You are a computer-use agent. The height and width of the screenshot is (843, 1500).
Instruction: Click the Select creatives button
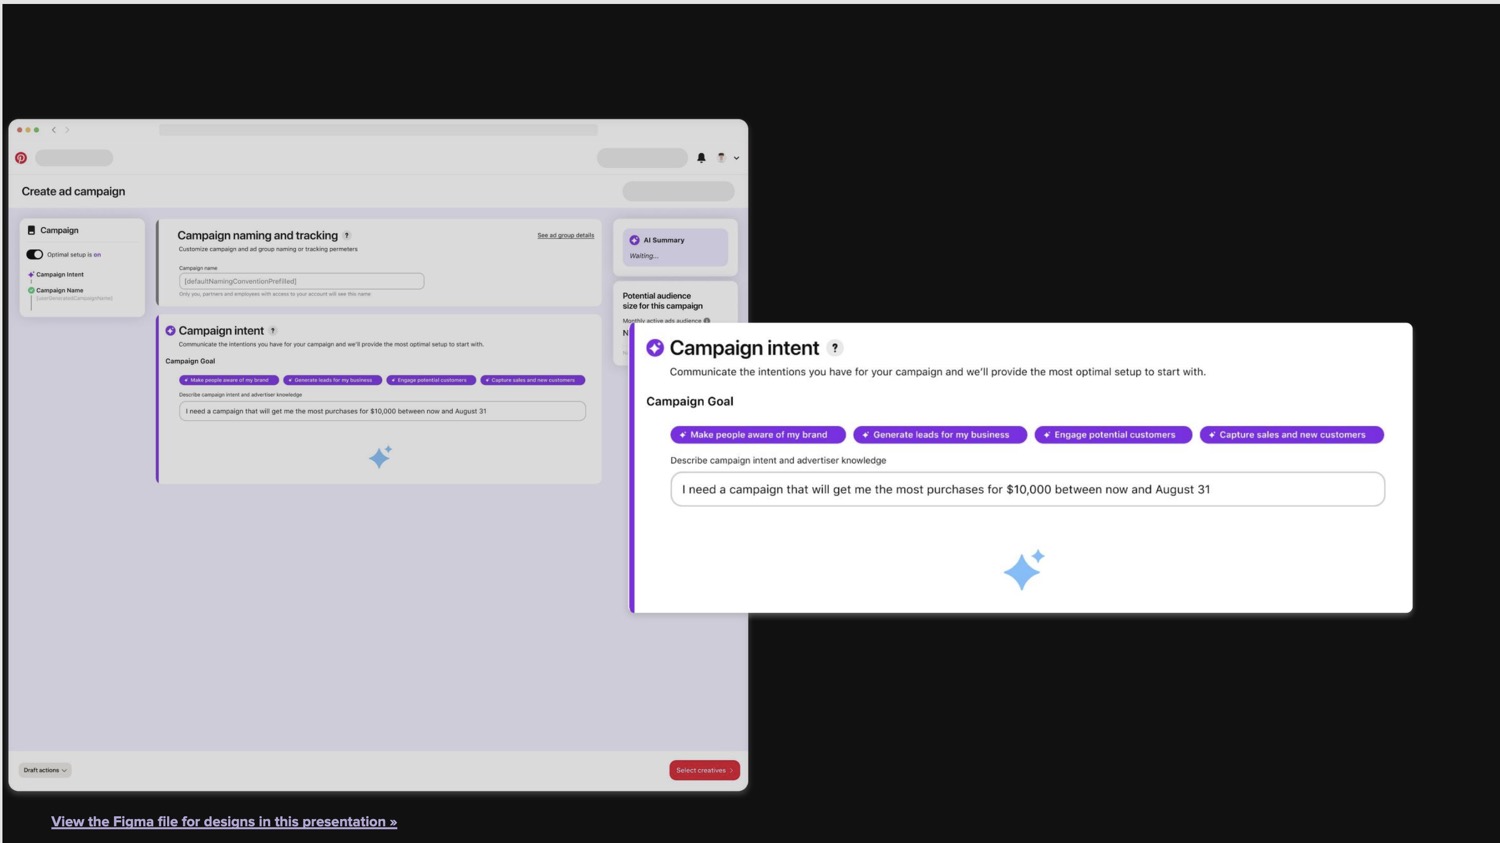[704, 770]
